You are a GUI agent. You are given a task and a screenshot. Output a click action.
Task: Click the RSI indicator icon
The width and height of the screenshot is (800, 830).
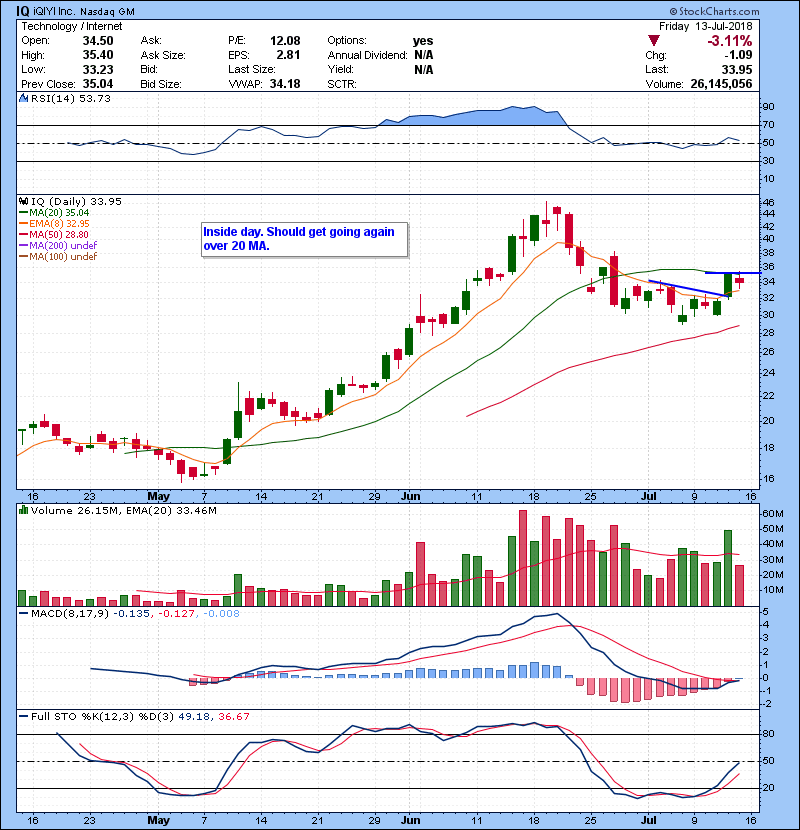[x=23, y=98]
